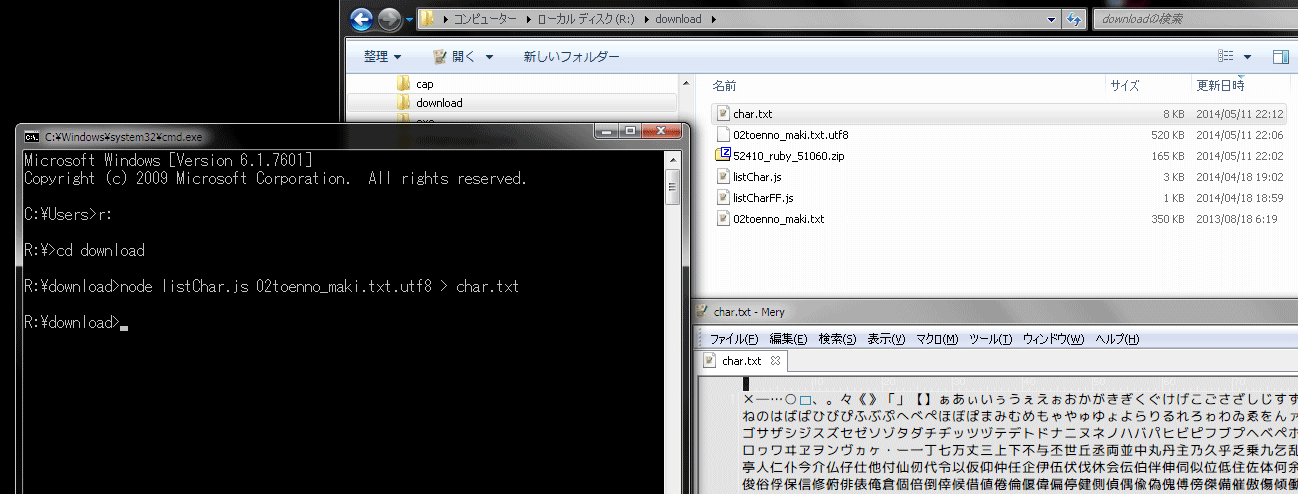Switch to the char.txt tab in Mery
The width and height of the screenshot is (1298, 494).
click(741, 361)
